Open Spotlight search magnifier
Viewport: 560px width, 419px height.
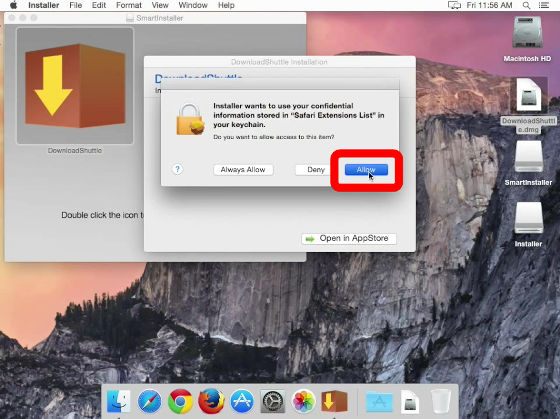526,5
